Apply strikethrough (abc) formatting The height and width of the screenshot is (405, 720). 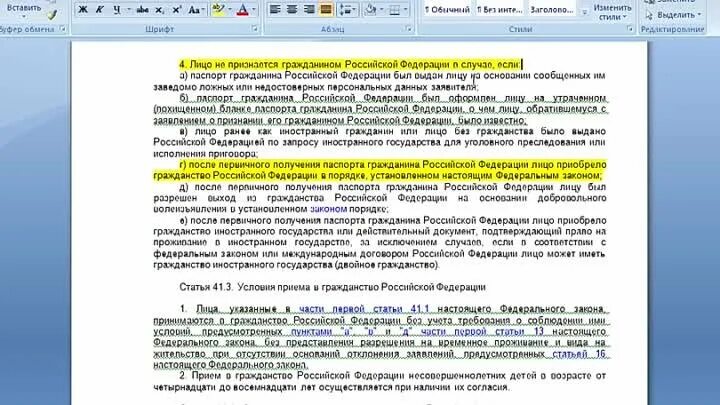(x=142, y=9)
